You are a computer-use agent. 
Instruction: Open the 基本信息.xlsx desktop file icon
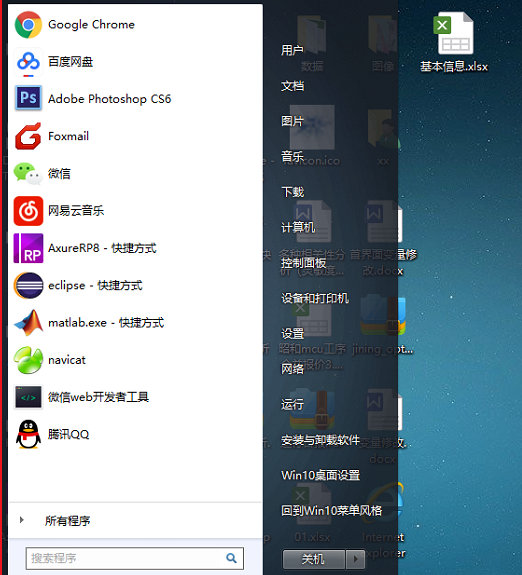coord(454,42)
